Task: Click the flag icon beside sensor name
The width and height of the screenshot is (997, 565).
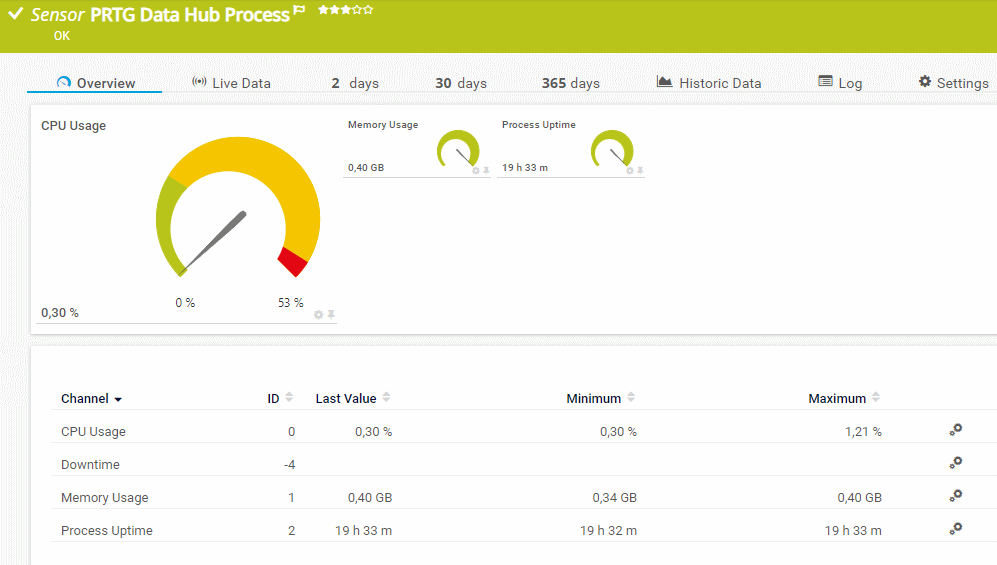Action: tap(299, 12)
